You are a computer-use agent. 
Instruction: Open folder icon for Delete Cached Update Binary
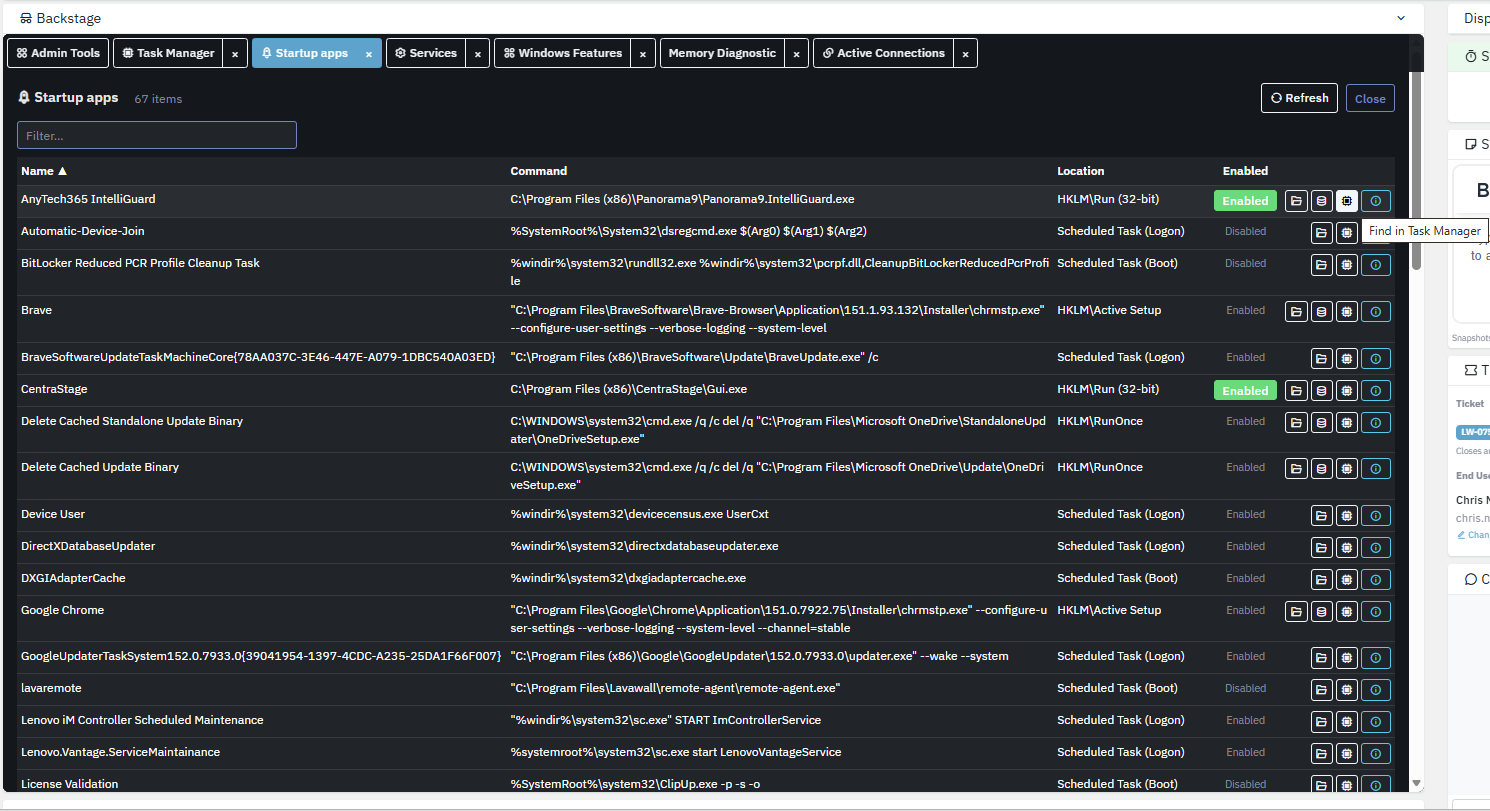(1296, 468)
